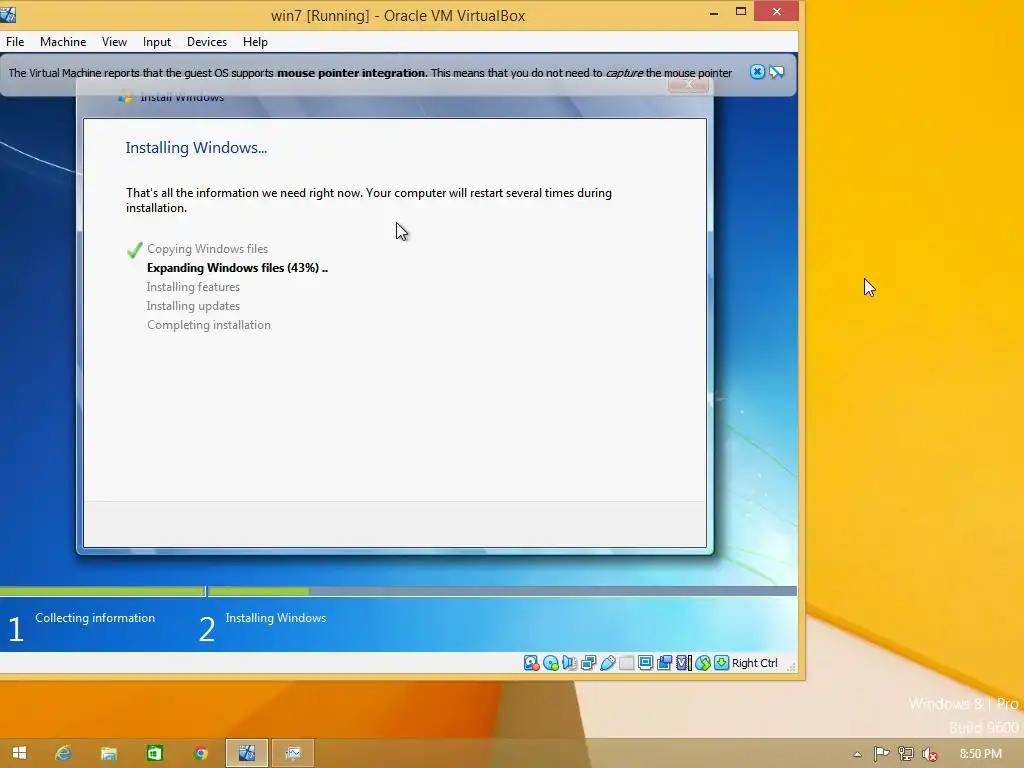Screen dimensions: 1024x768
Task: Click the 'Installing Windows...' heading
Action: point(196,148)
